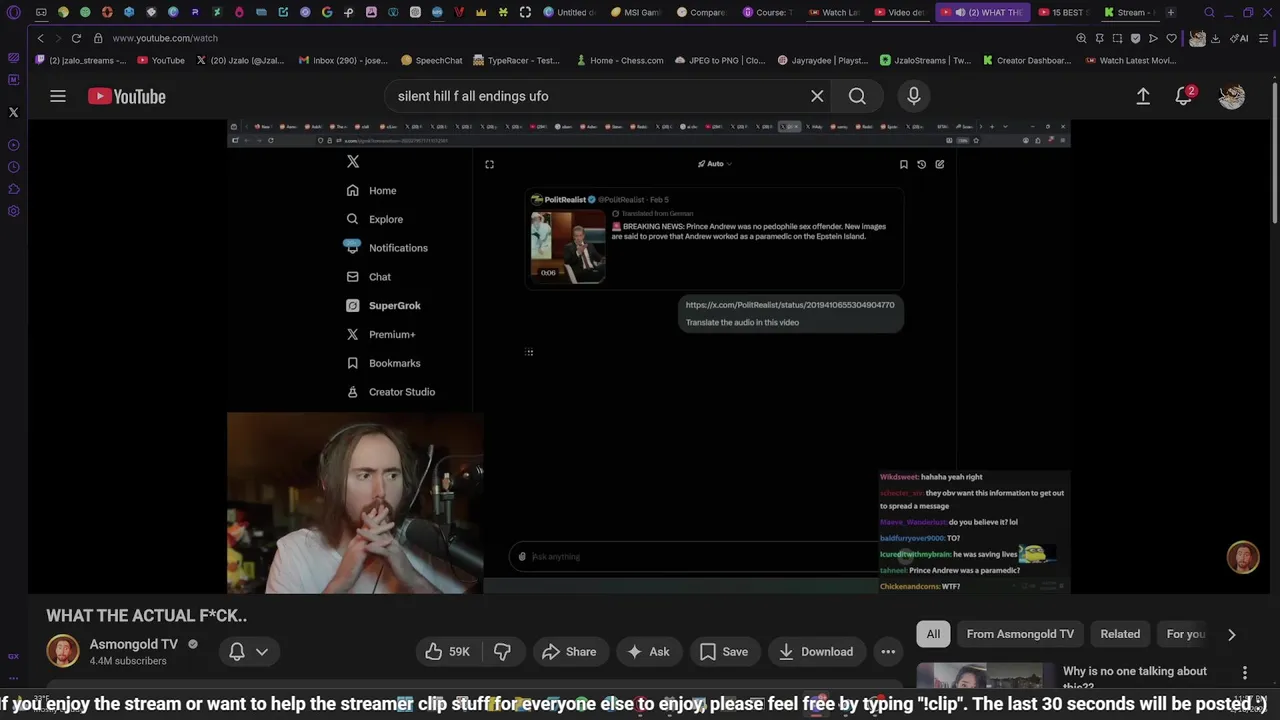The width and height of the screenshot is (1280, 720).
Task: Take a snapshot with the capture icon
Action: 1117,38
